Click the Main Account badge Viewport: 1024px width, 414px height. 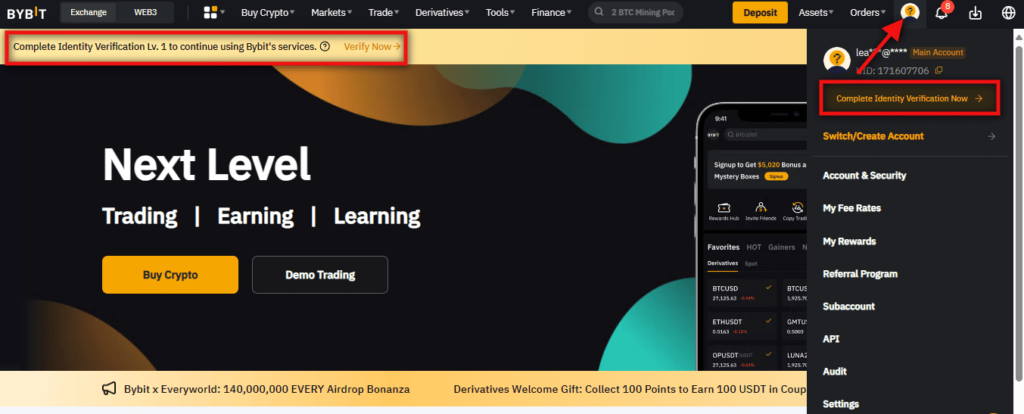[938, 52]
